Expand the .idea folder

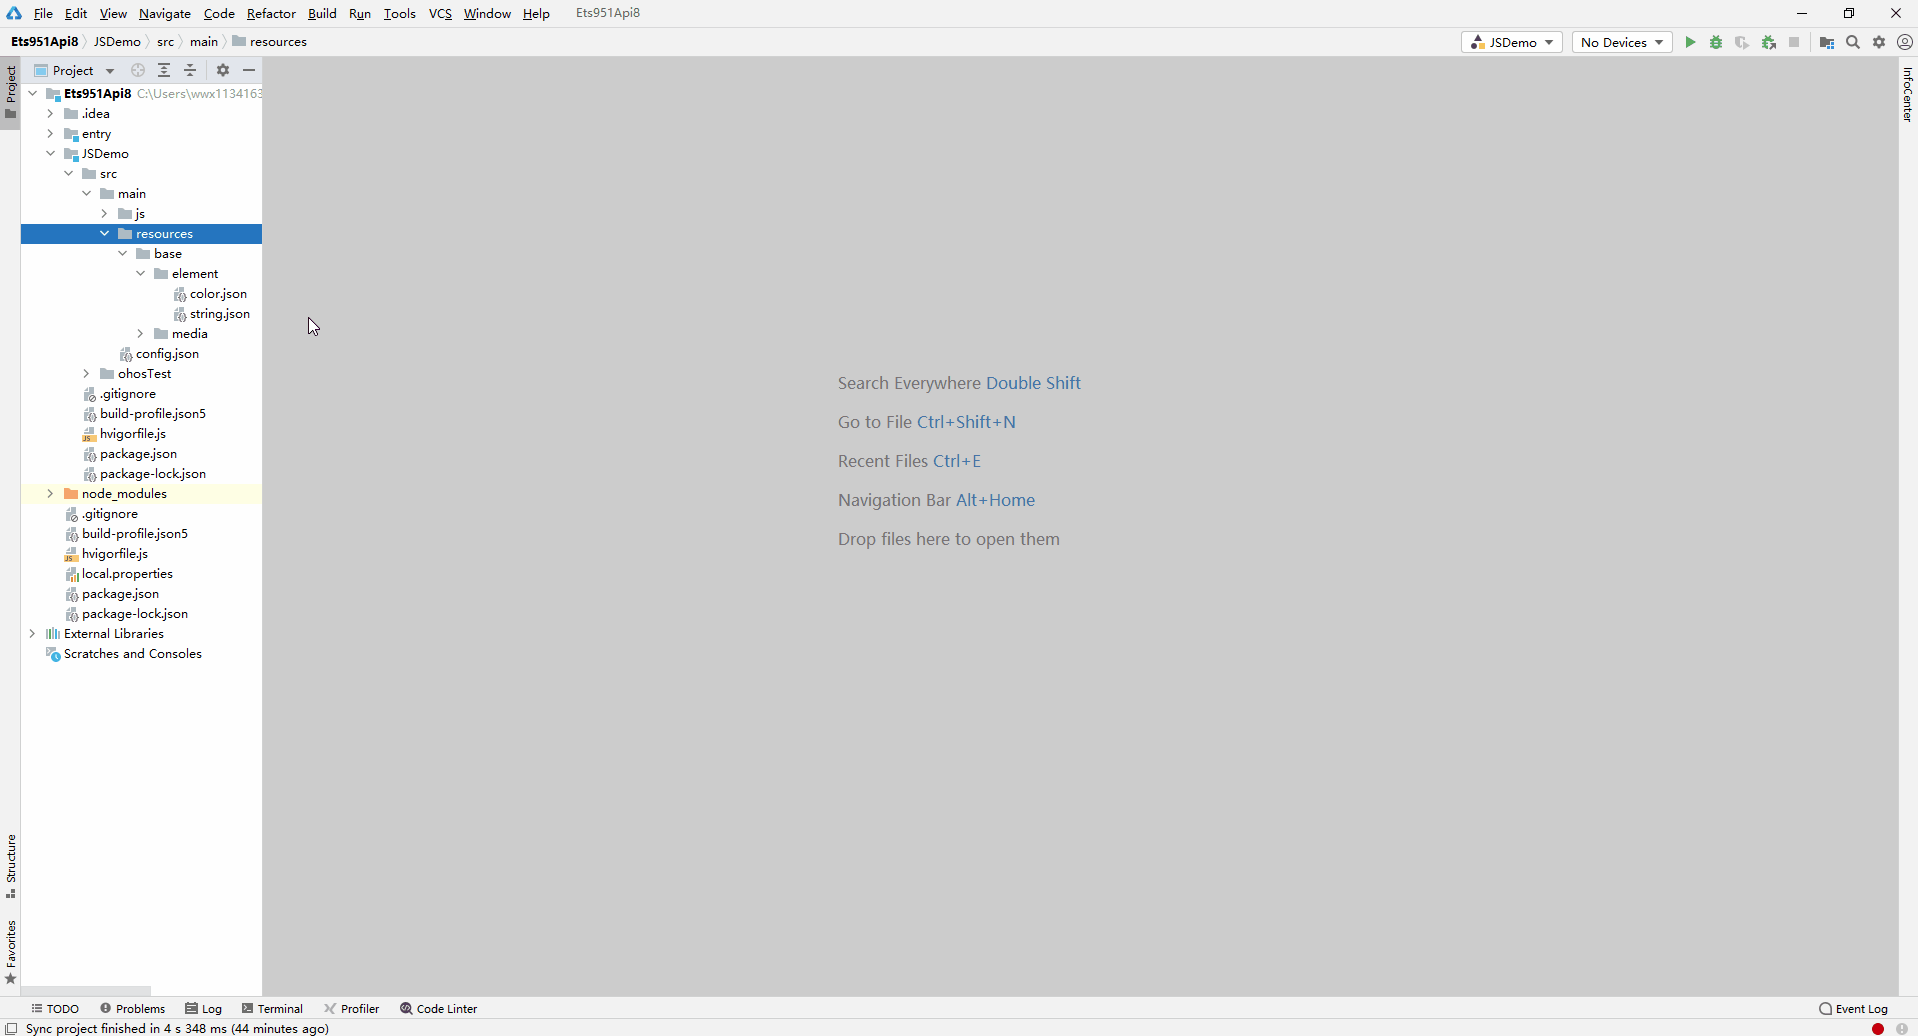[51, 113]
